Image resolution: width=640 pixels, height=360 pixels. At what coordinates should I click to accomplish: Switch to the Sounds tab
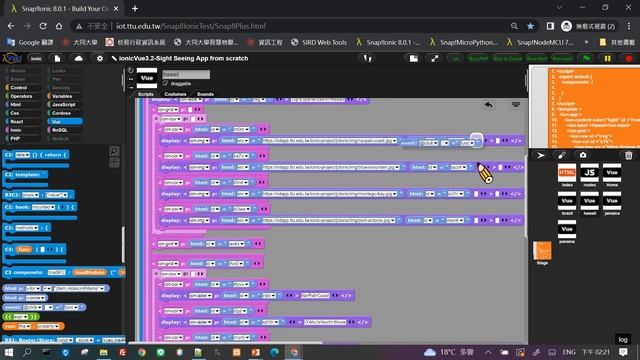pos(205,94)
